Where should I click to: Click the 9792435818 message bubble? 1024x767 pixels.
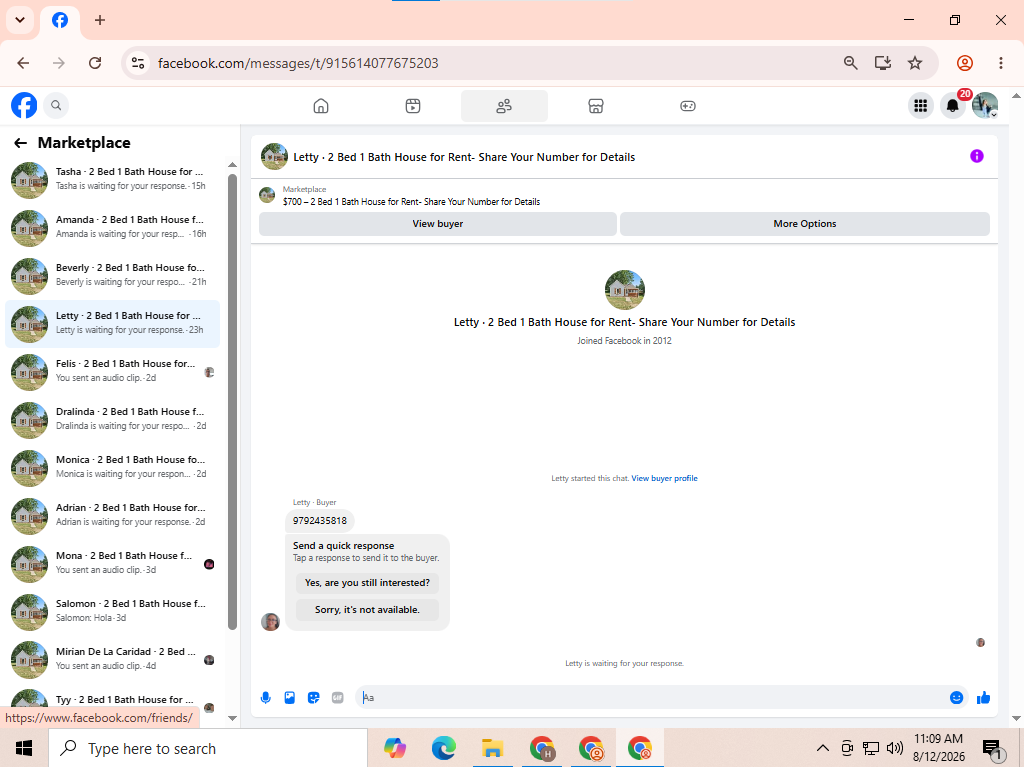coord(320,521)
